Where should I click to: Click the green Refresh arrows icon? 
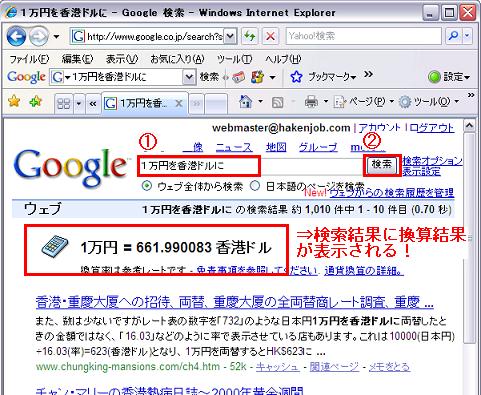click(249, 36)
